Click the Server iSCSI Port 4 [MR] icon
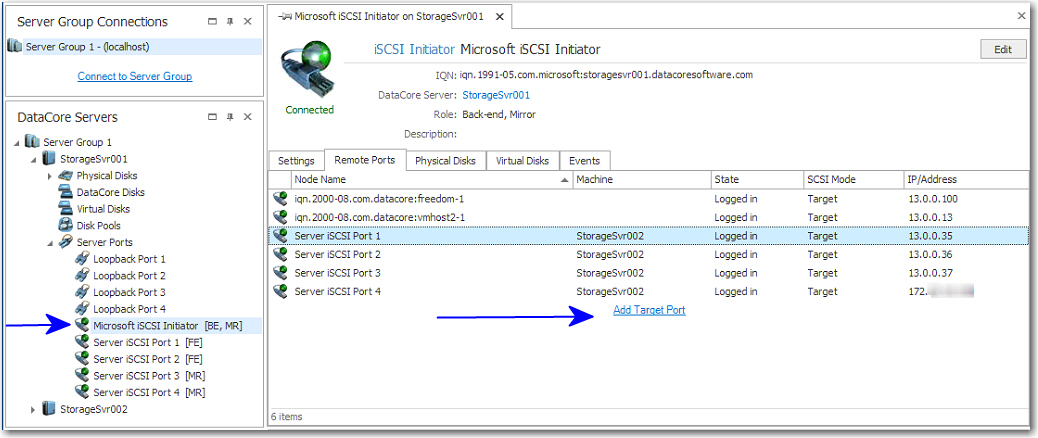This screenshot has width=1038, height=438. [82, 392]
